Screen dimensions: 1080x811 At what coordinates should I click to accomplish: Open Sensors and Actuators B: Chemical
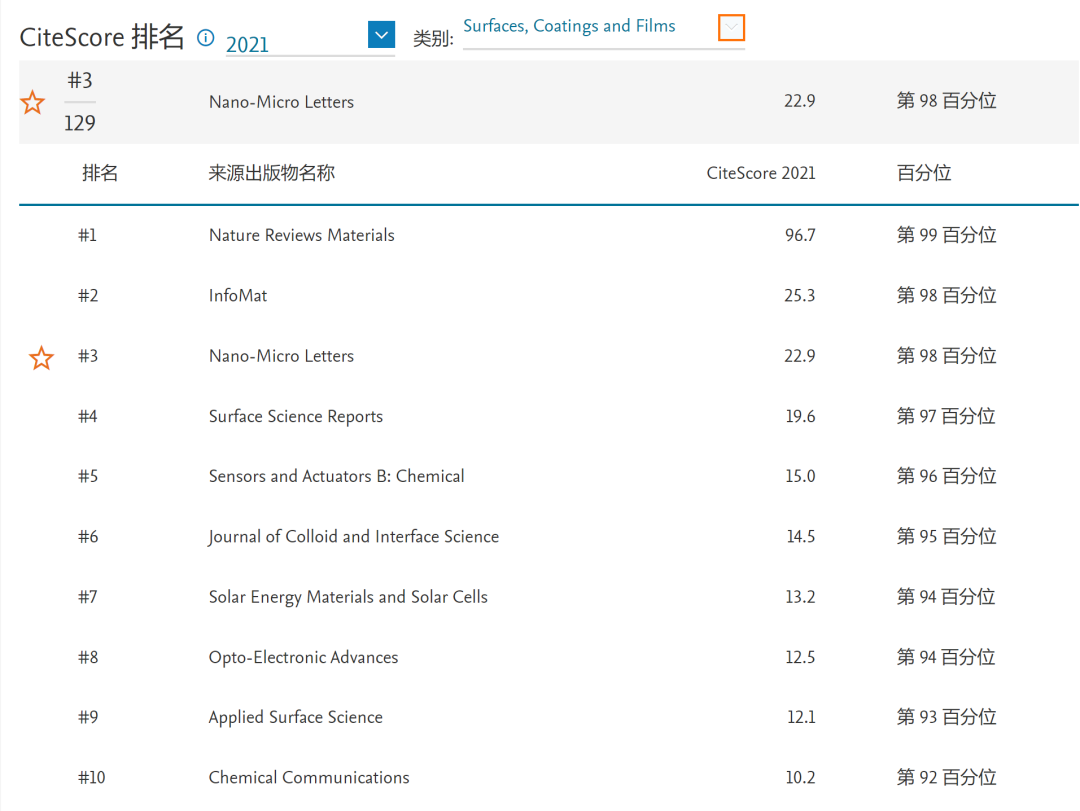point(336,476)
